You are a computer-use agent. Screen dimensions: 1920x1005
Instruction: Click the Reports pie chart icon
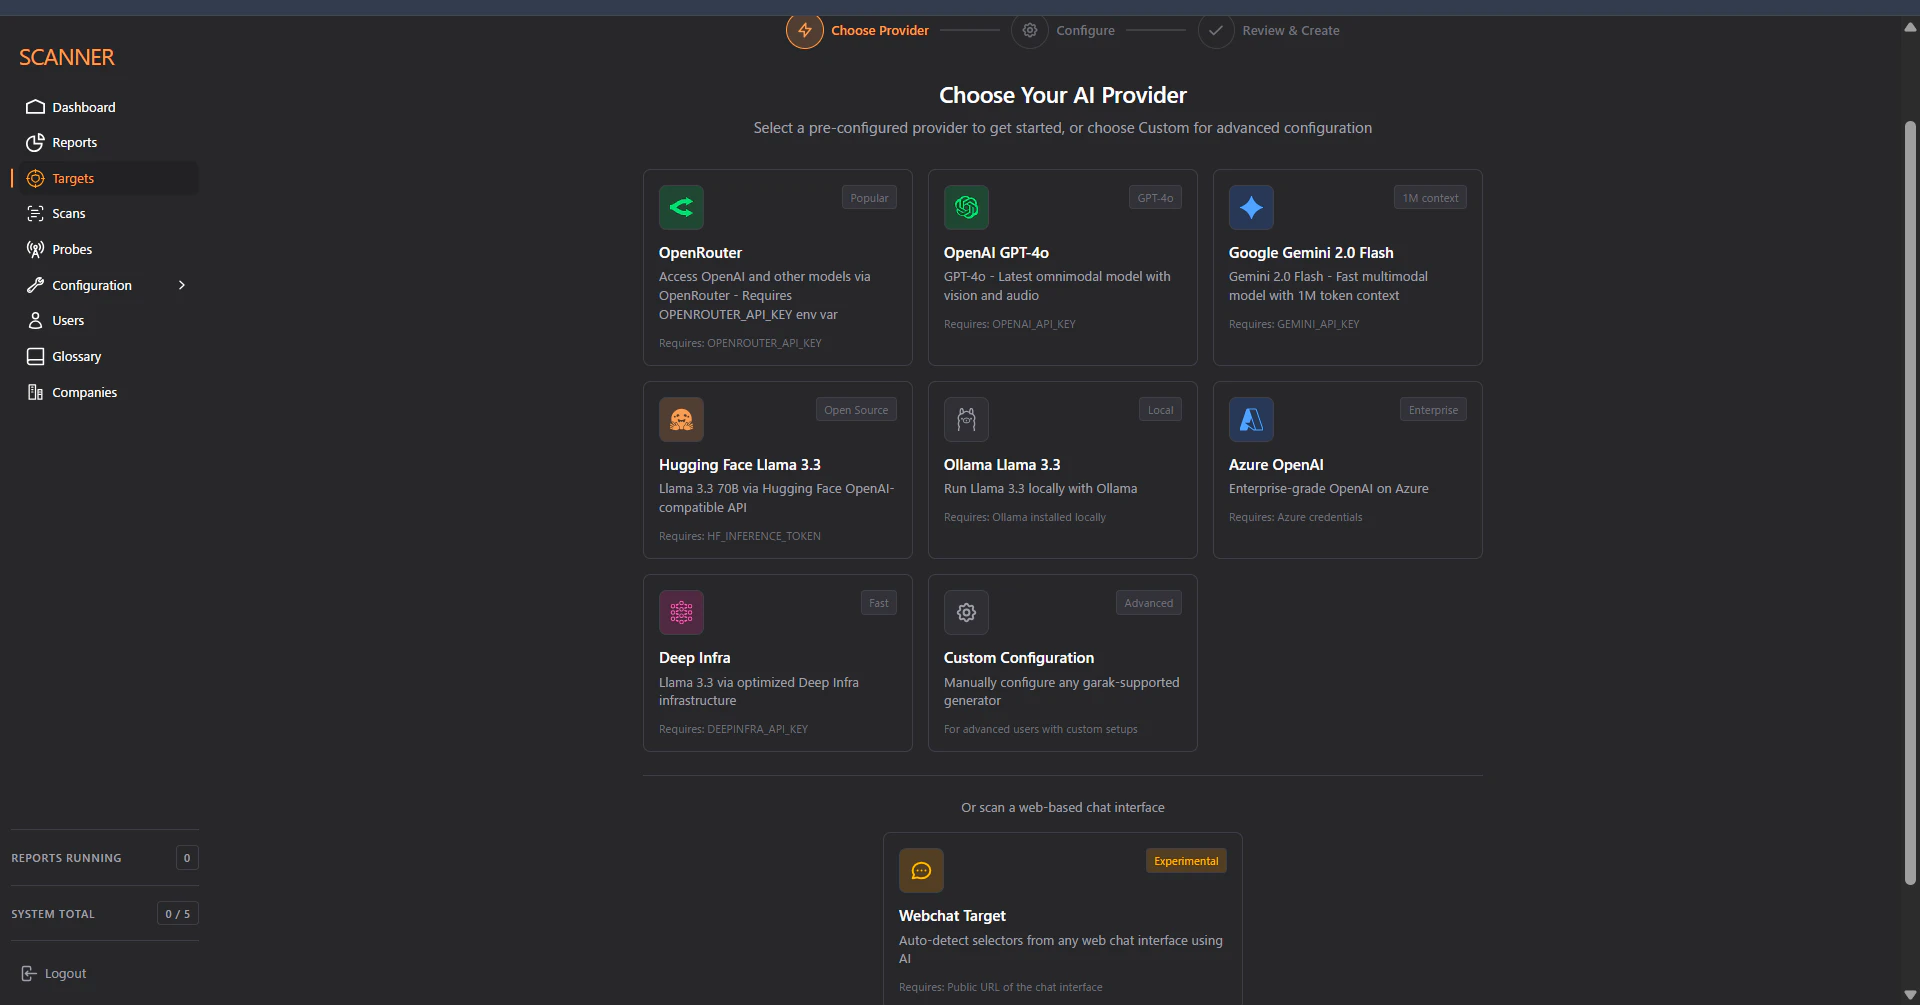click(35, 143)
